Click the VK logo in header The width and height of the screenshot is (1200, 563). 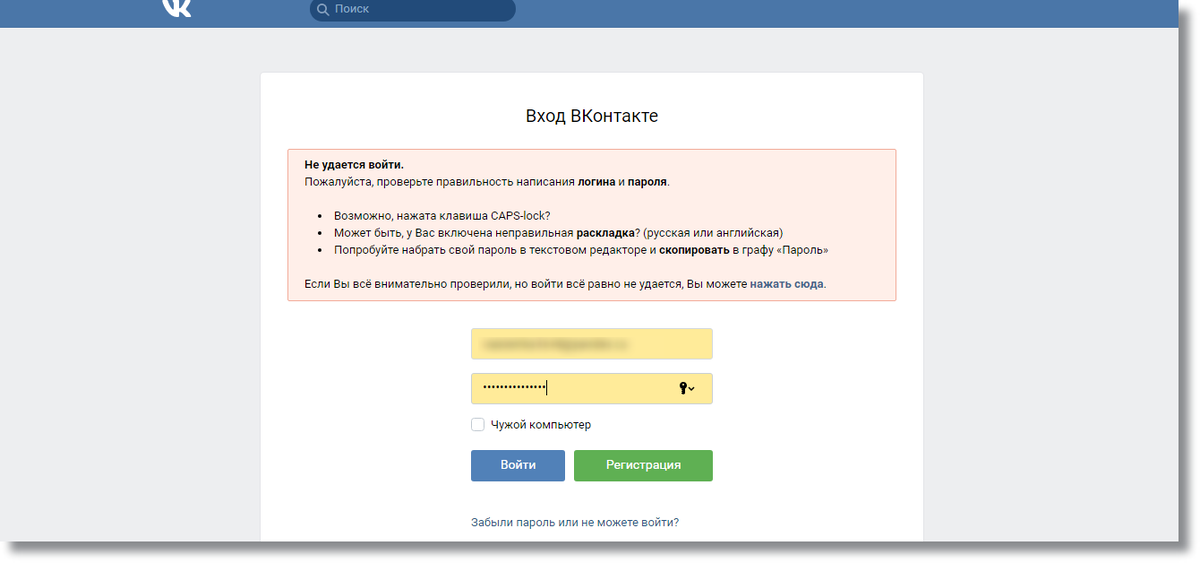click(x=177, y=7)
